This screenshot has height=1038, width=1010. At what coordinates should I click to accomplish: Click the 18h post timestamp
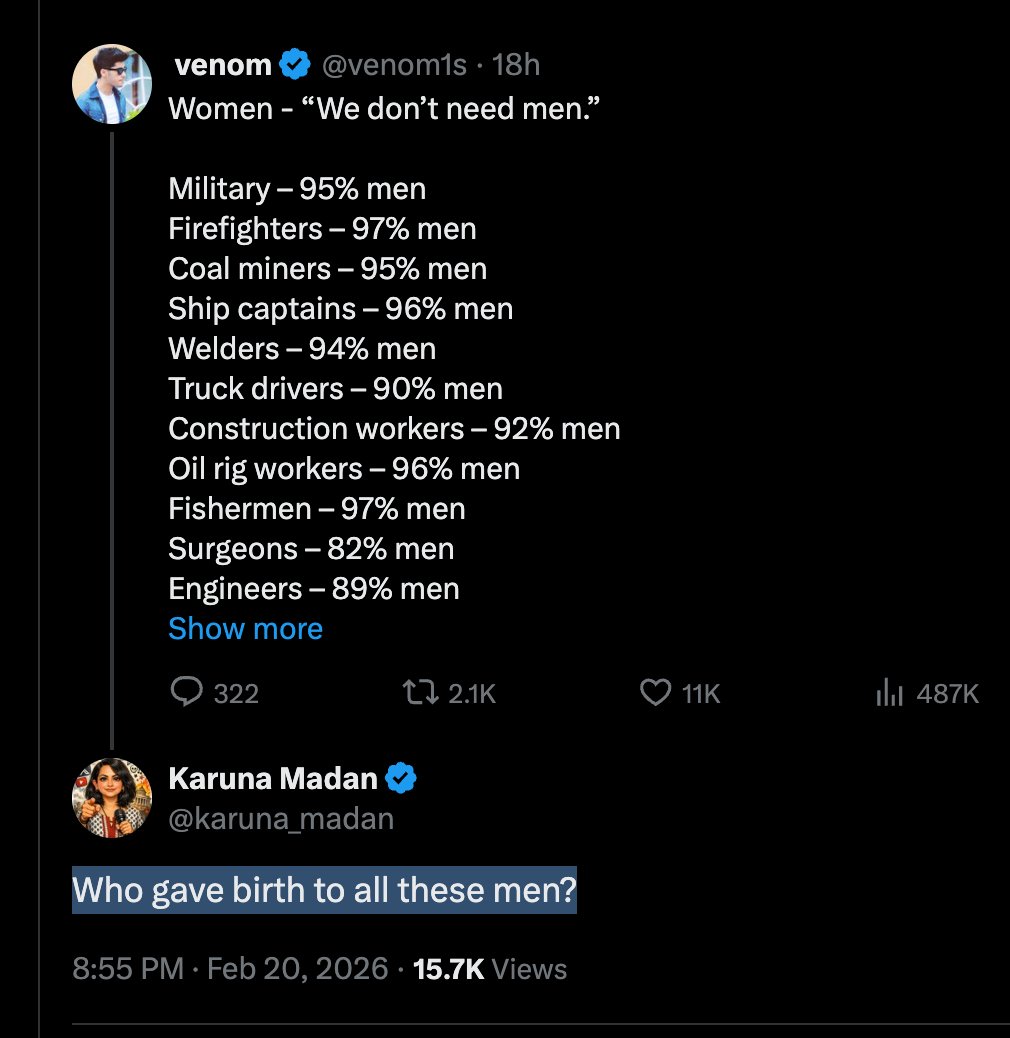pos(517,66)
